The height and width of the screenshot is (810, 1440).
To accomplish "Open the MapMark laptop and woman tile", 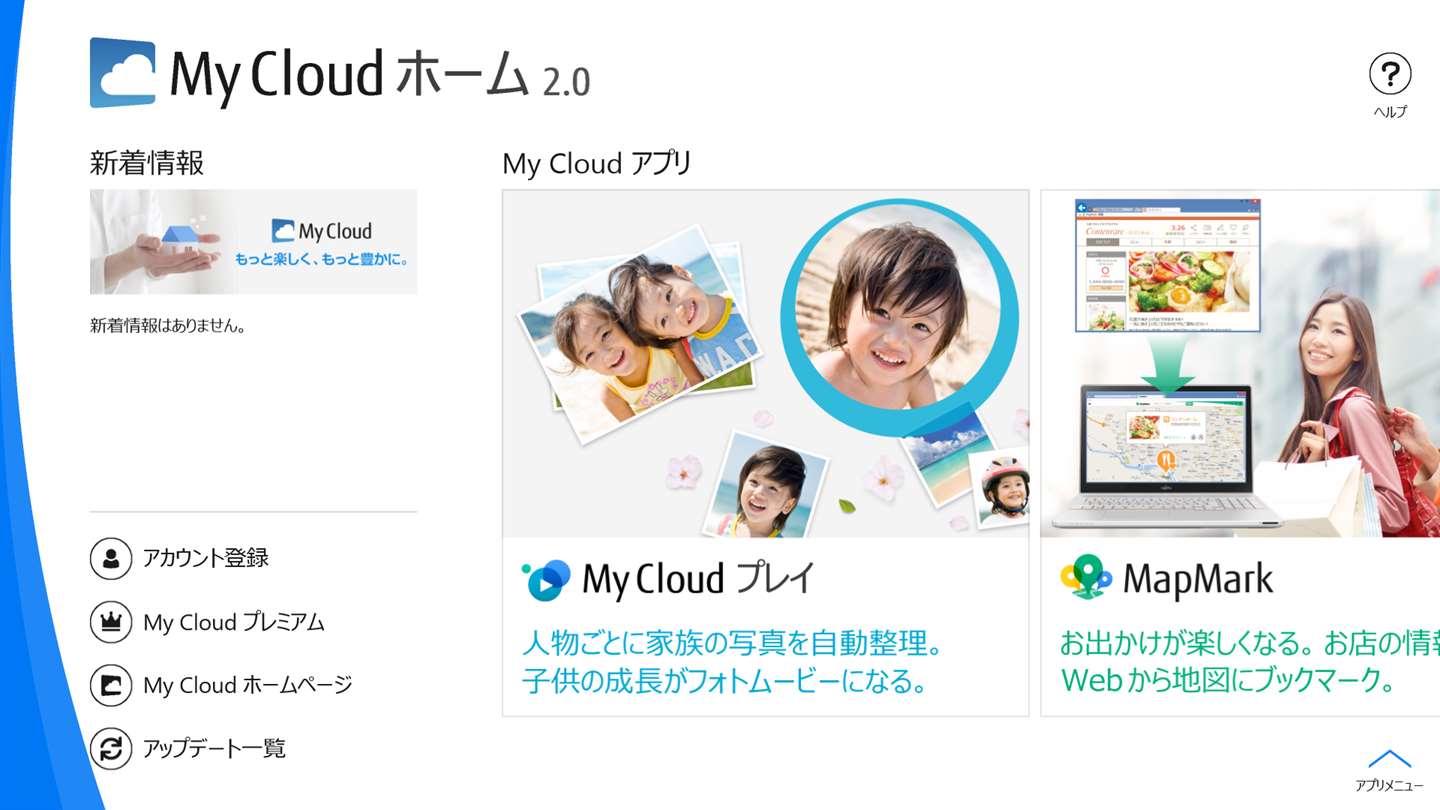I will coord(1240,364).
